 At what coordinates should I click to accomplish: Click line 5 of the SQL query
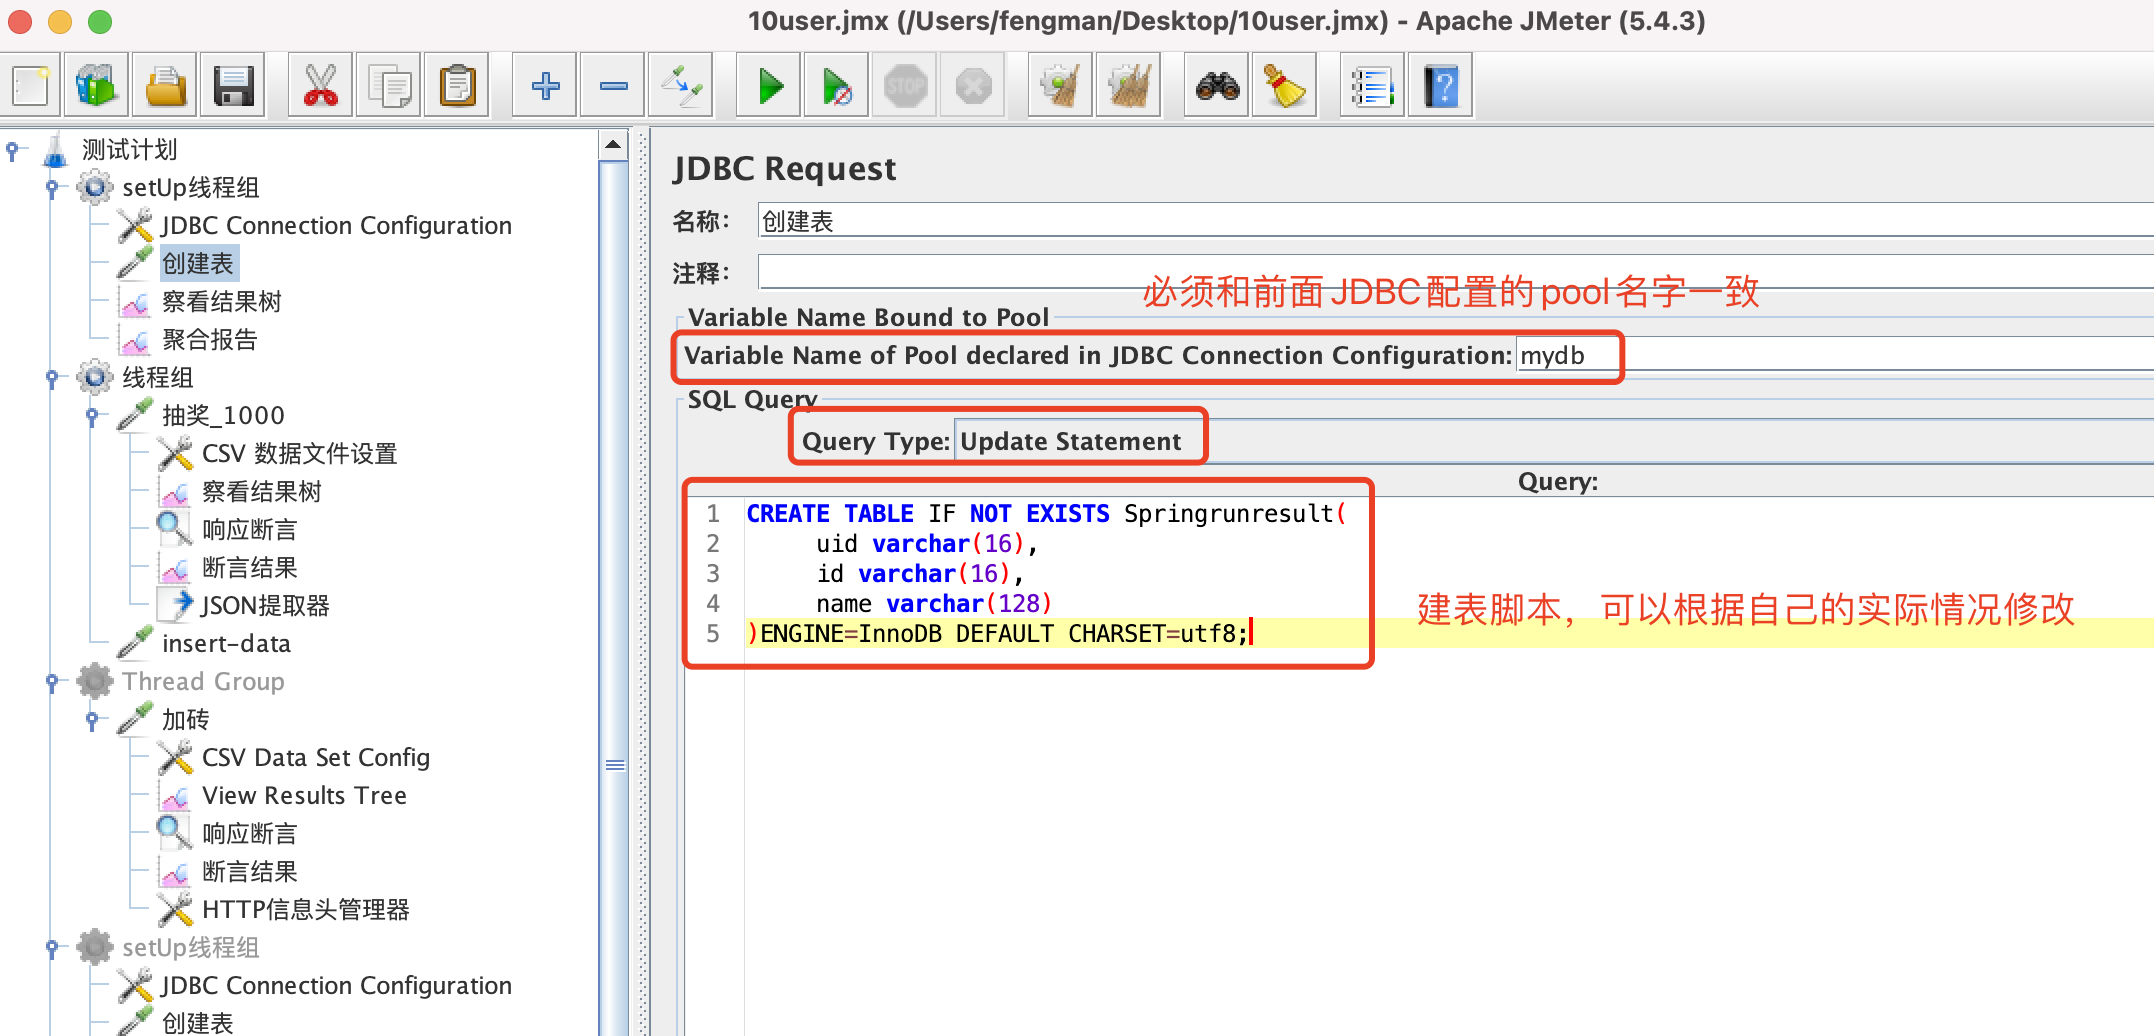1000,634
